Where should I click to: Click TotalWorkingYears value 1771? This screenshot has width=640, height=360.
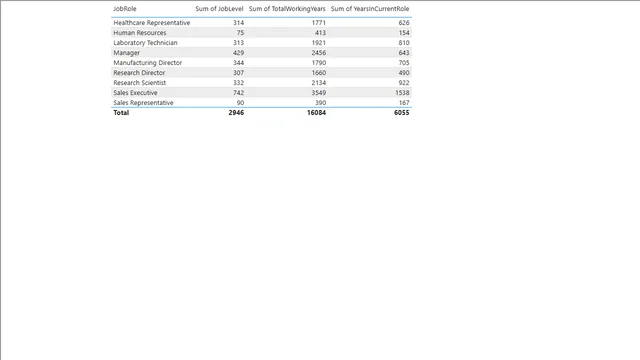pyautogui.click(x=319, y=23)
